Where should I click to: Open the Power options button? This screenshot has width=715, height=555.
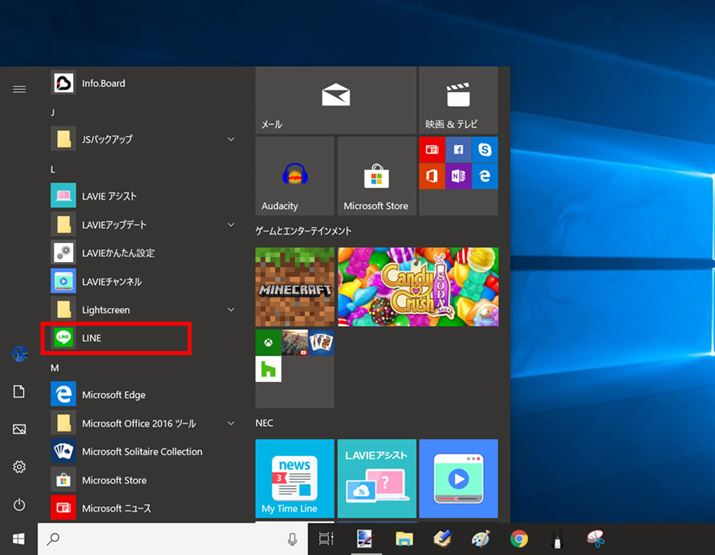click(x=19, y=505)
